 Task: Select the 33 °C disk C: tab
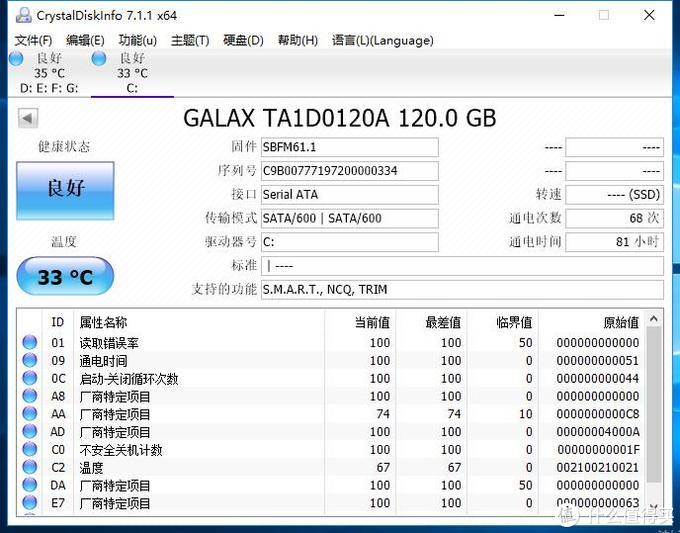(x=132, y=72)
